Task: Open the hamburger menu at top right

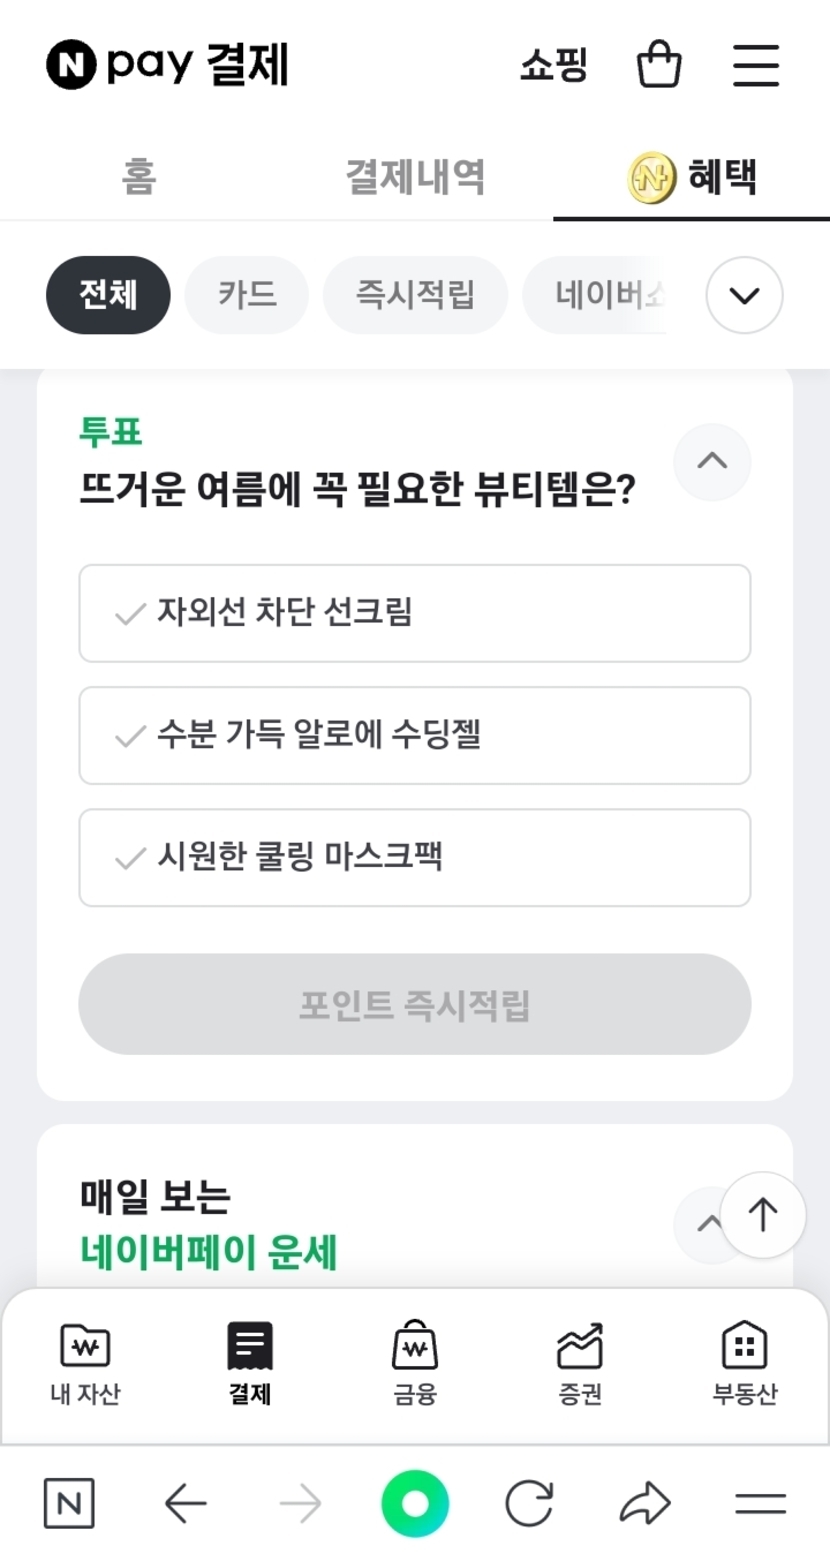Action: click(755, 65)
